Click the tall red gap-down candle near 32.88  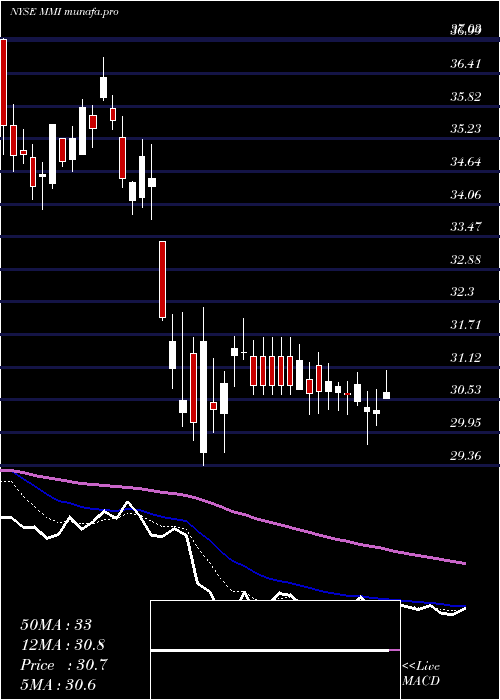(x=162, y=279)
